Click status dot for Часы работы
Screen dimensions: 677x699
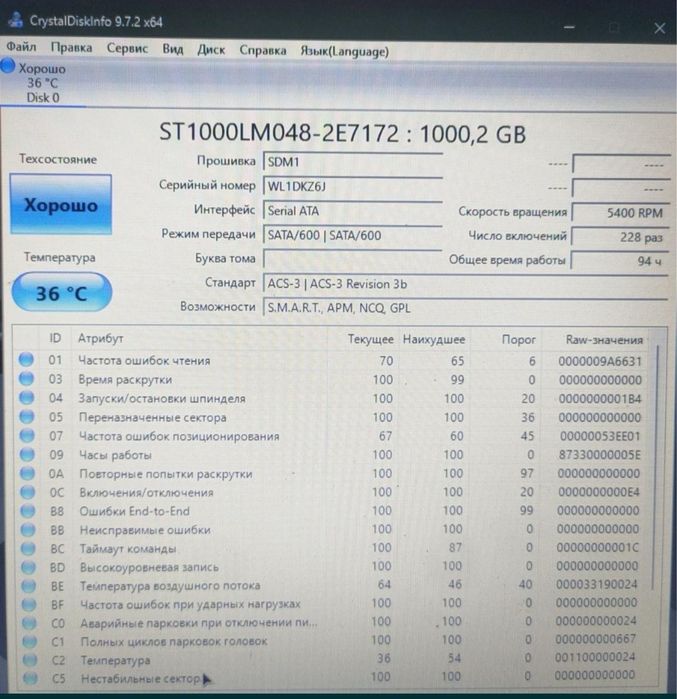[x=27, y=454]
